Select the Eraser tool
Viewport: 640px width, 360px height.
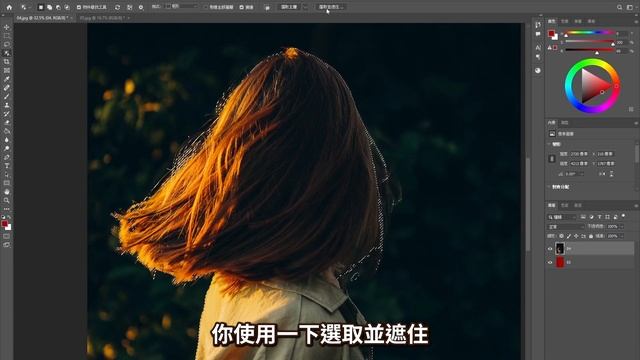click(x=7, y=122)
